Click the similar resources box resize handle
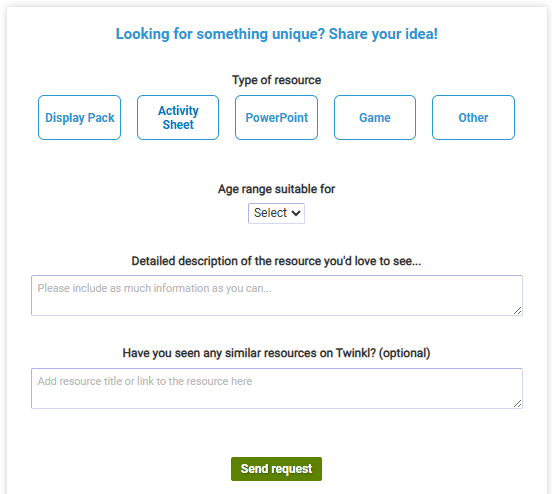552x494 pixels. point(518,404)
